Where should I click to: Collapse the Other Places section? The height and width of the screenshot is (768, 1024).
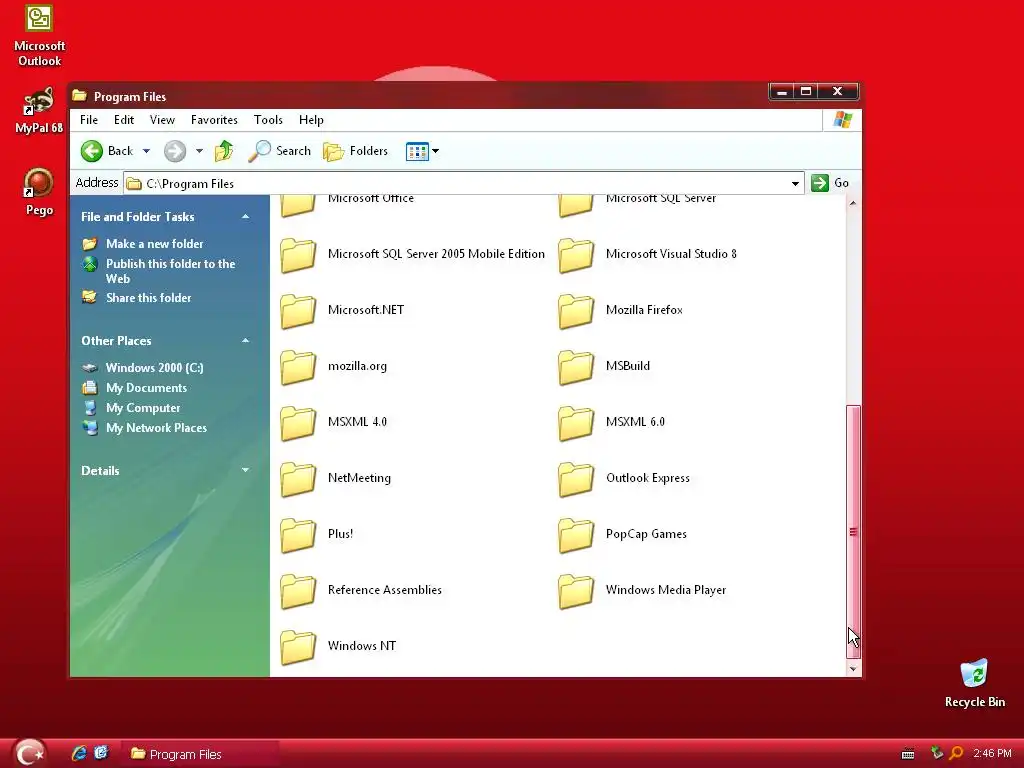pyautogui.click(x=246, y=341)
